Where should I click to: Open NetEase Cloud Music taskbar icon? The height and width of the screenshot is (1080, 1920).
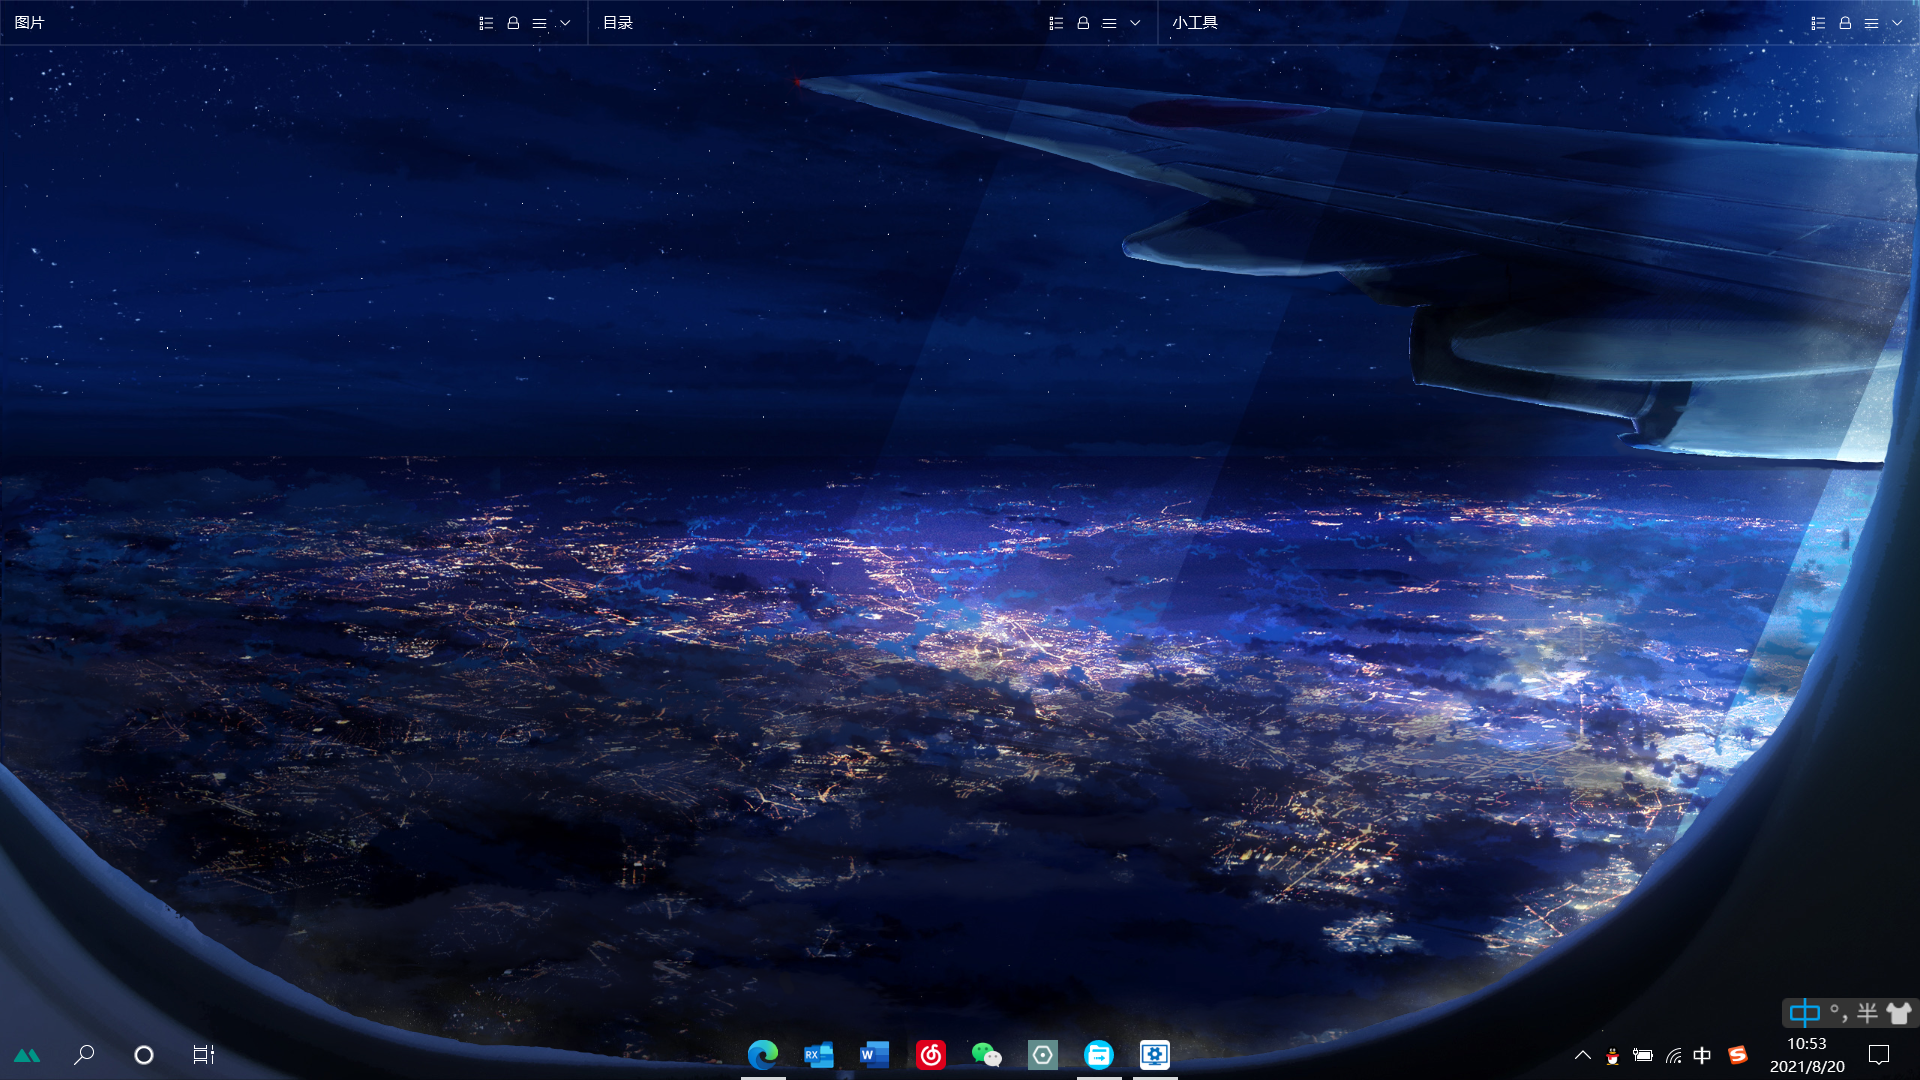(x=930, y=1054)
